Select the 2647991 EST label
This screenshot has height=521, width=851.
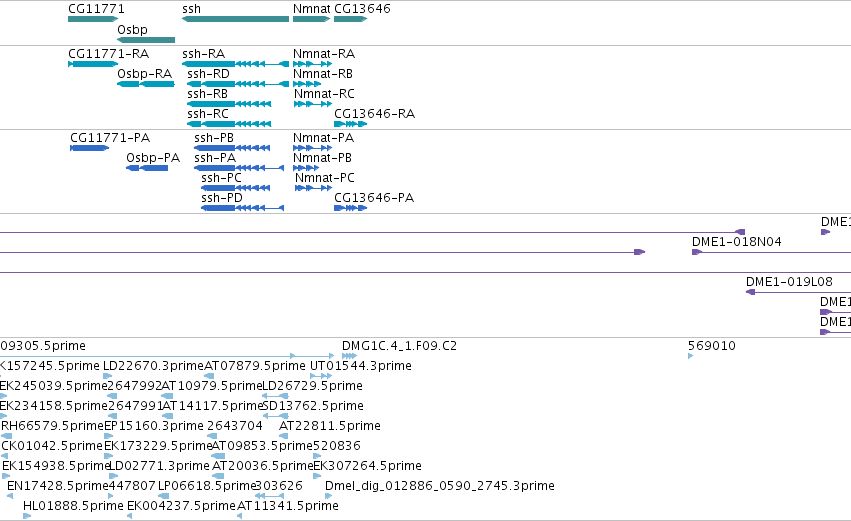pyautogui.click(x=135, y=406)
